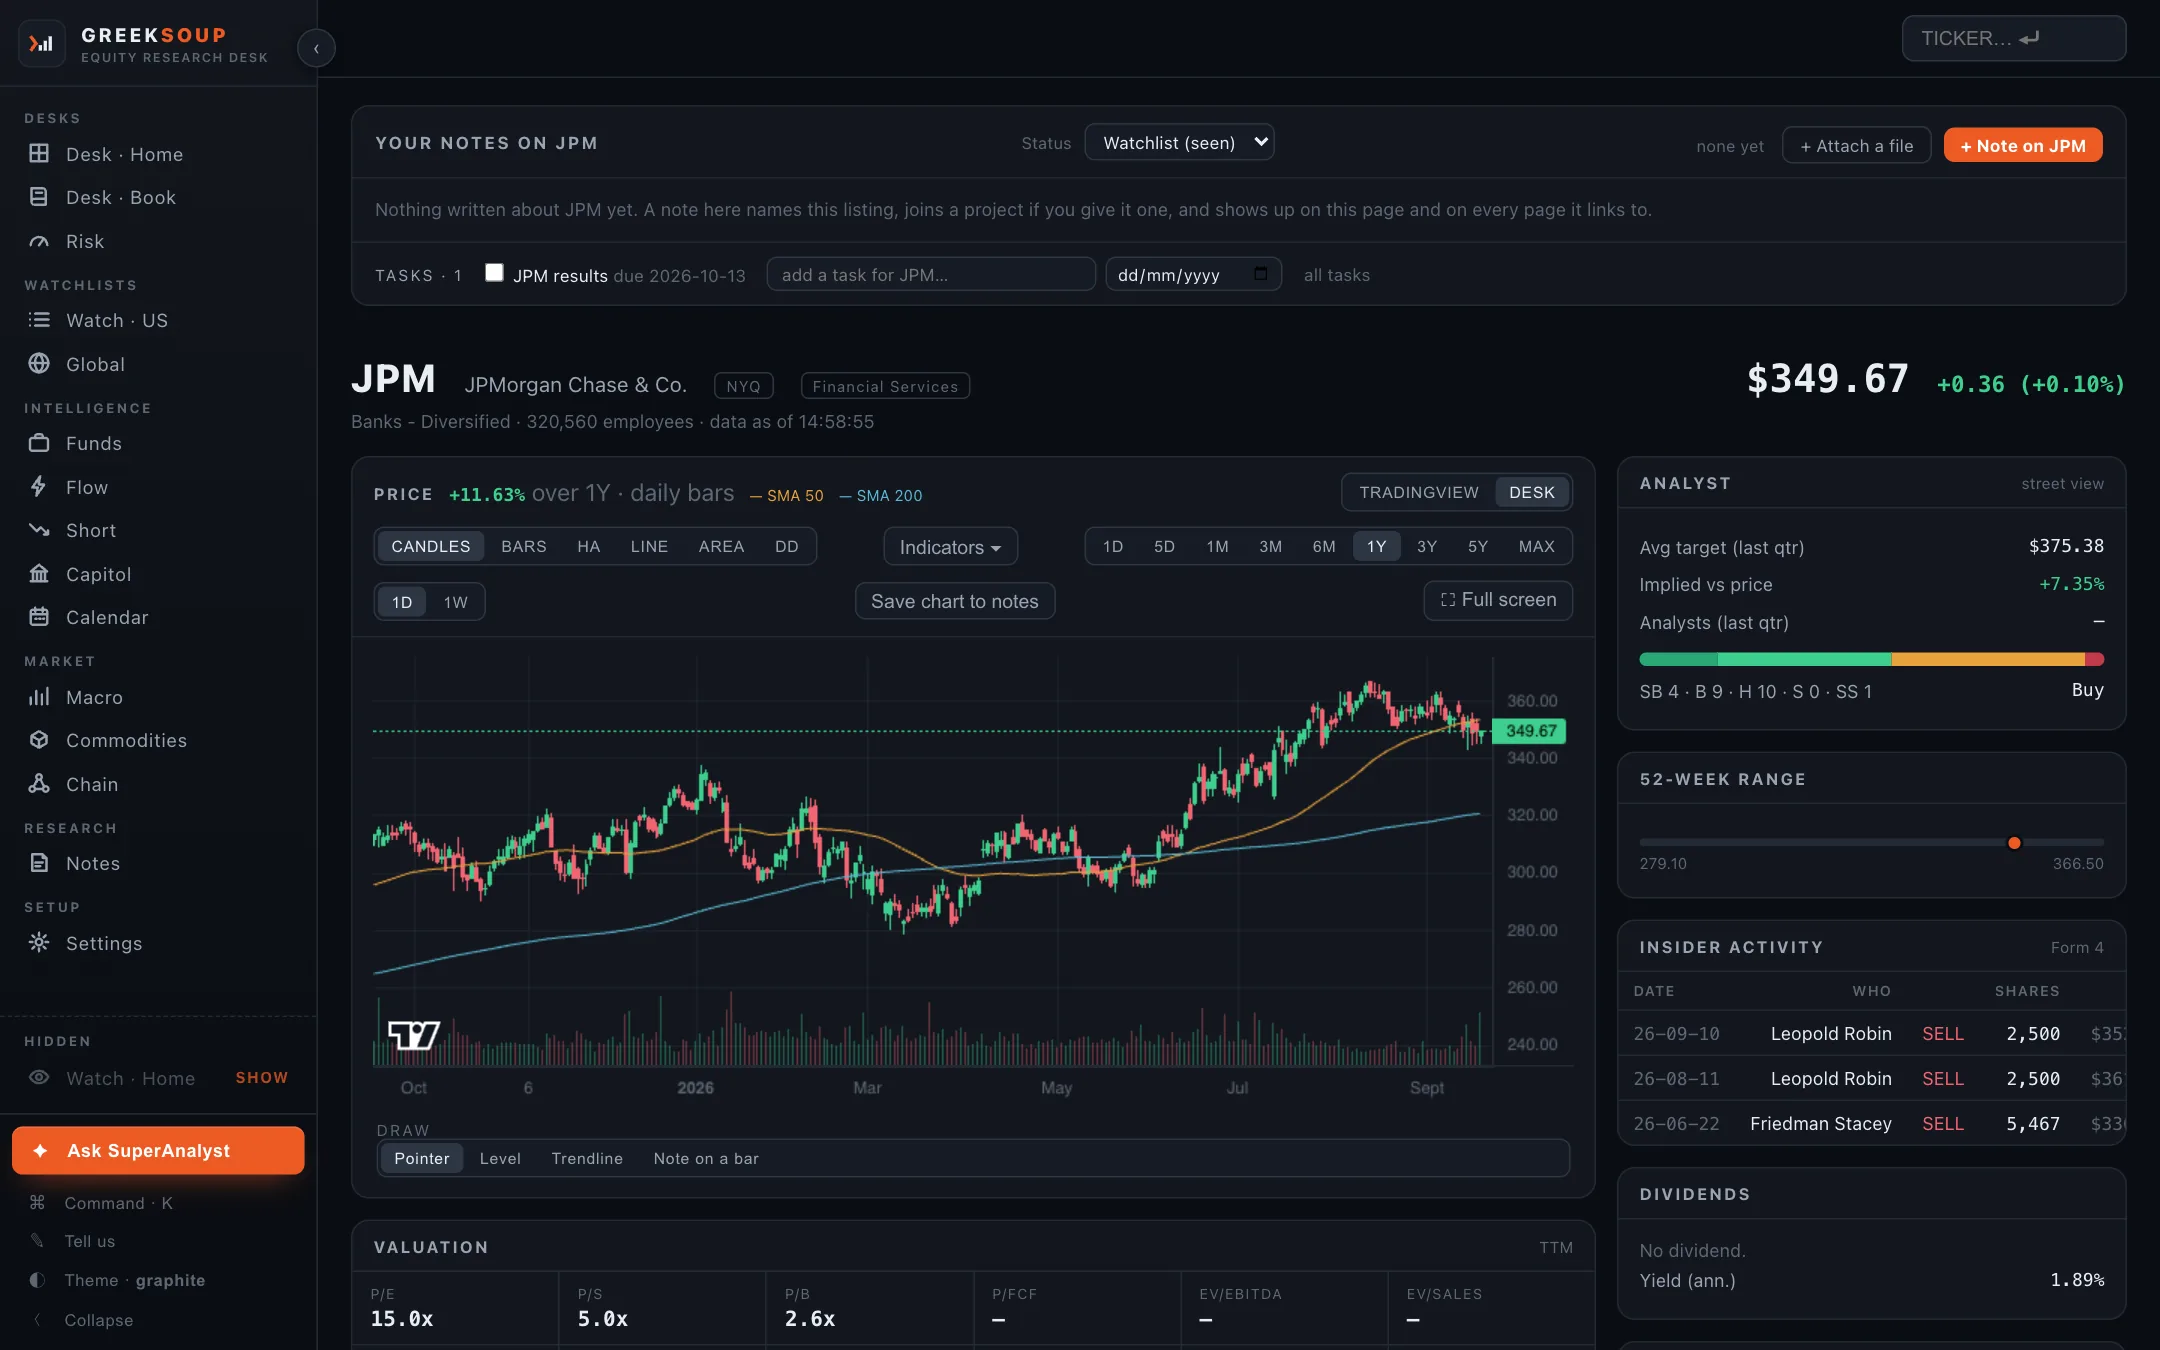This screenshot has height=1350, width=2160.
Task: Click + Note on JPM button
Action: (x=2023, y=145)
